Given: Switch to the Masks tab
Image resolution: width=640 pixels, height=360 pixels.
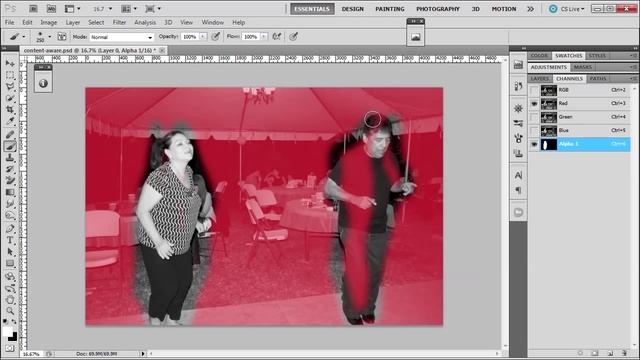Looking at the screenshot, I should pos(582,67).
